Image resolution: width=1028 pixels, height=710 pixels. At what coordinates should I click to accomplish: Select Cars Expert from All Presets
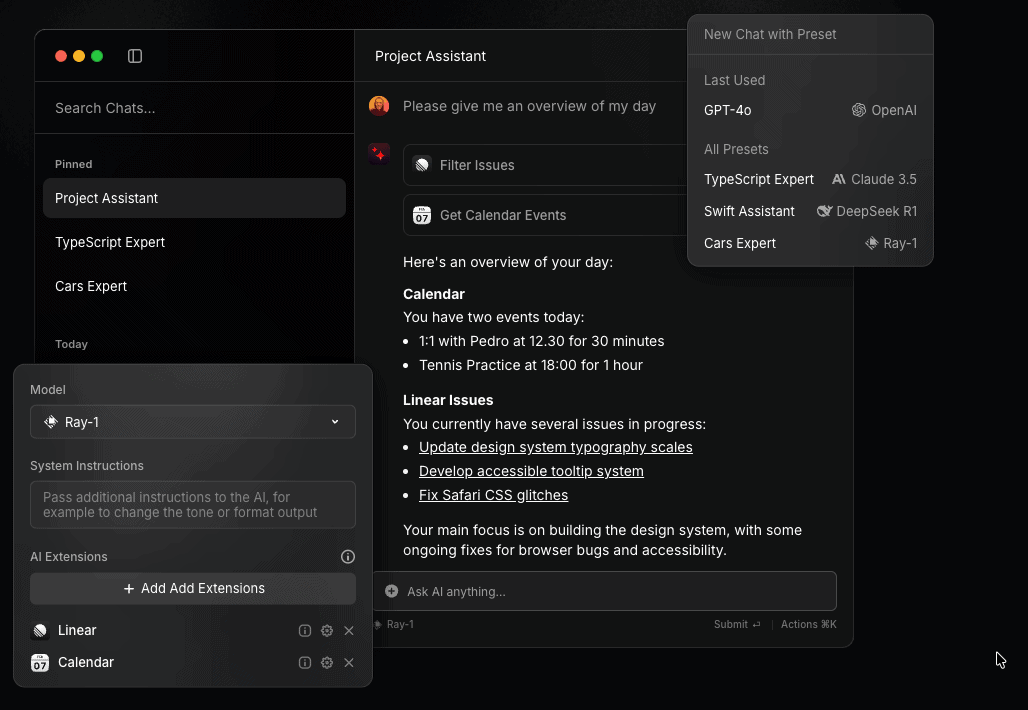coord(740,243)
